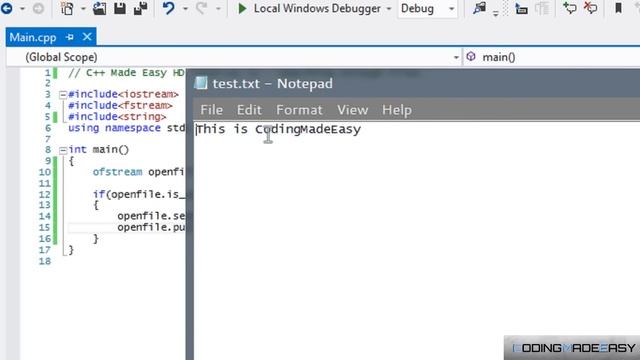Open the Global Scope dropdown

[x=234, y=57]
